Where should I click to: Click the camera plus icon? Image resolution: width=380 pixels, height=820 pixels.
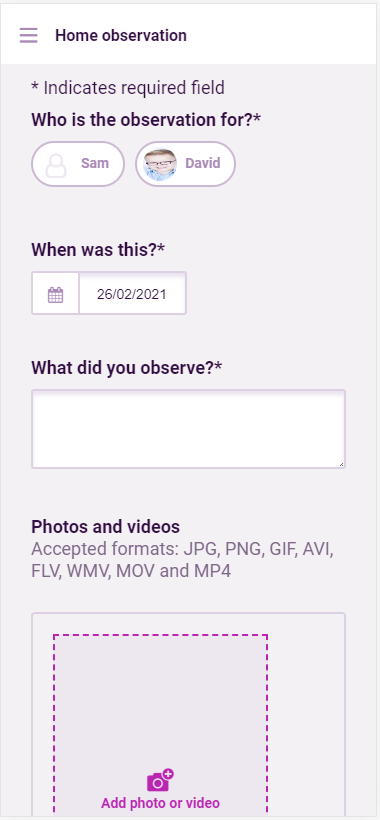point(160,780)
